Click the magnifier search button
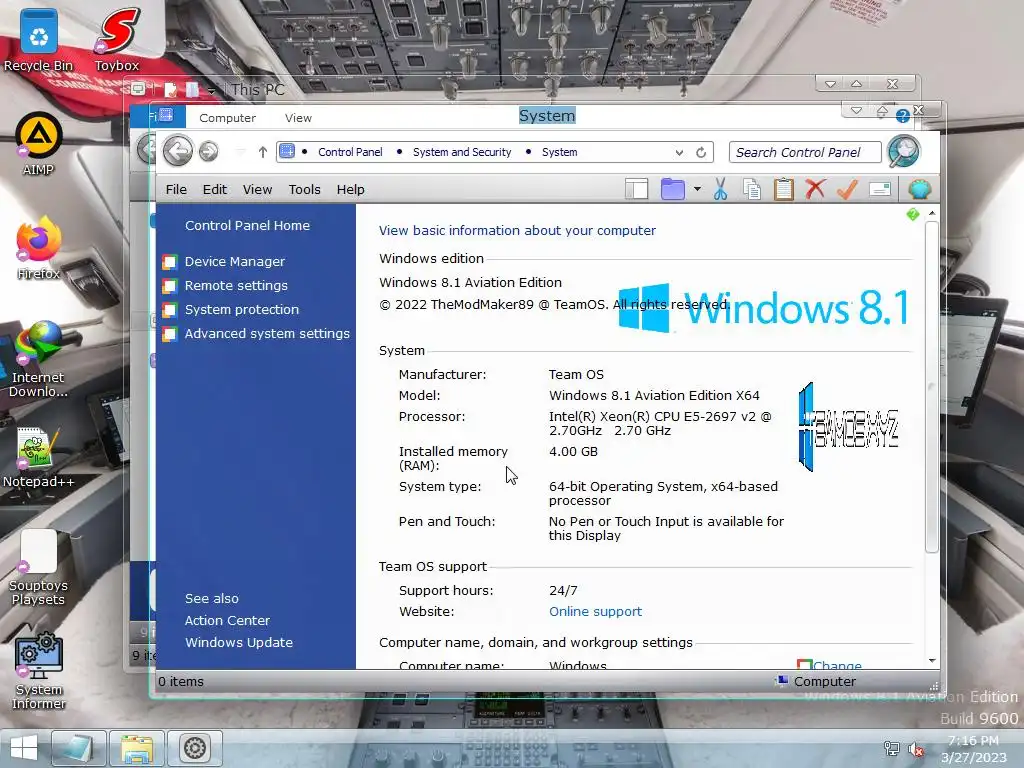1024x768 pixels. [904, 152]
